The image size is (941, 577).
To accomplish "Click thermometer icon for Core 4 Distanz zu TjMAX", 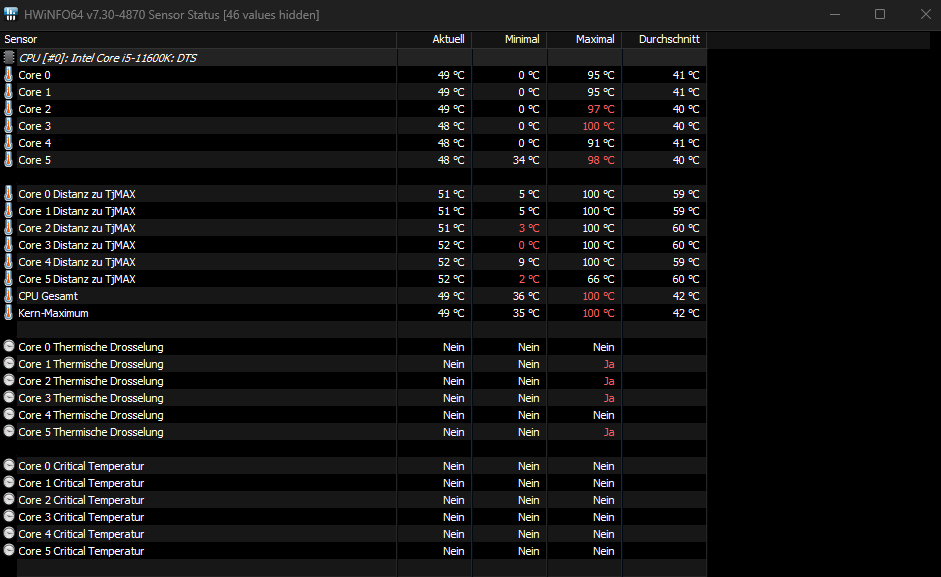I will pos(8,262).
